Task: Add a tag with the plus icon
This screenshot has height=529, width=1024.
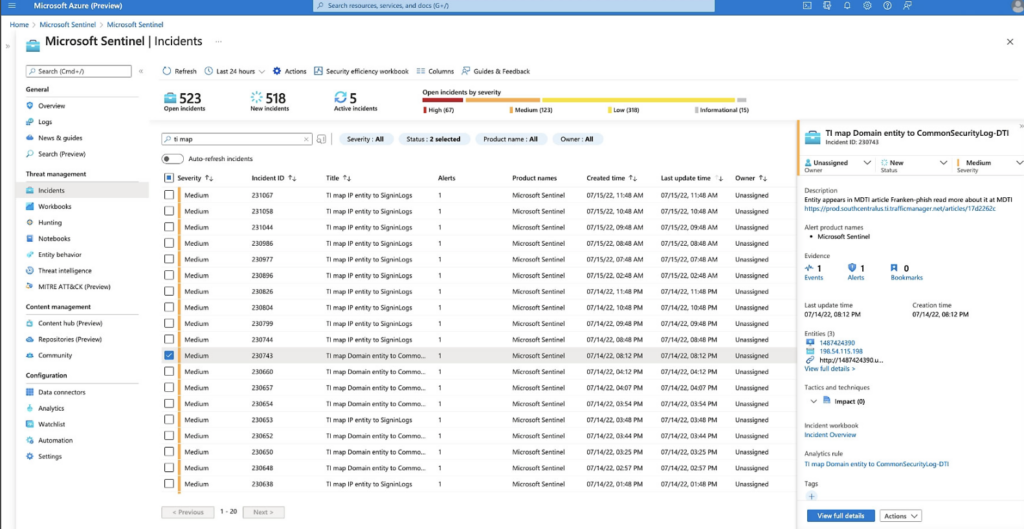Action: click(811, 496)
